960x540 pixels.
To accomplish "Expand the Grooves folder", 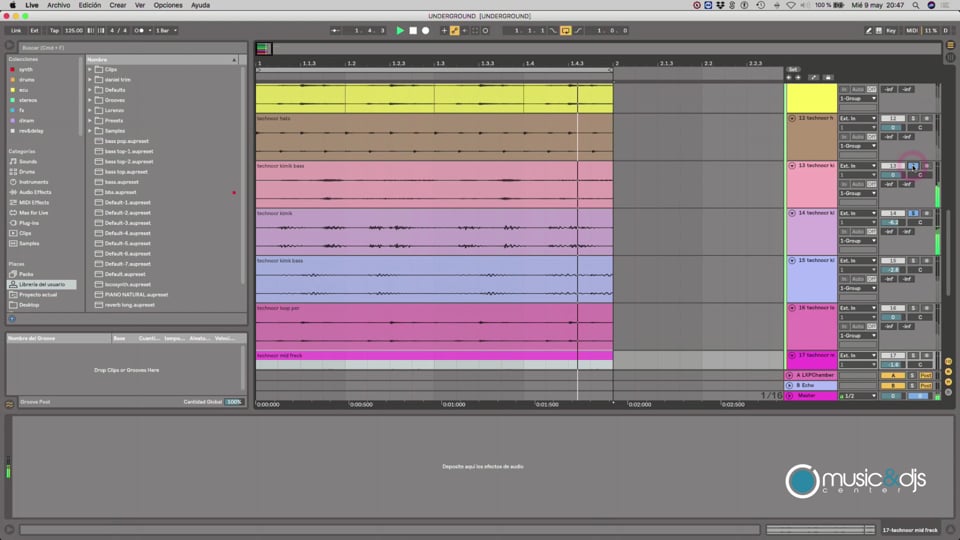I will 90,100.
